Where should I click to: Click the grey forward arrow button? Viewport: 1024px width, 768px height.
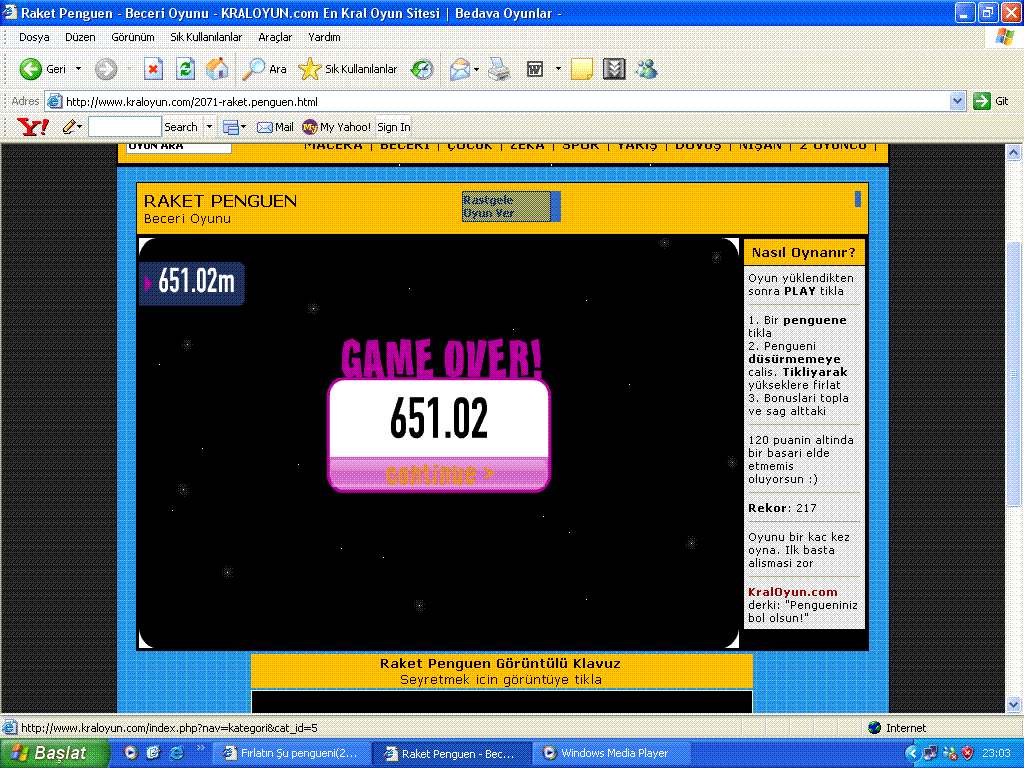[106, 69]
